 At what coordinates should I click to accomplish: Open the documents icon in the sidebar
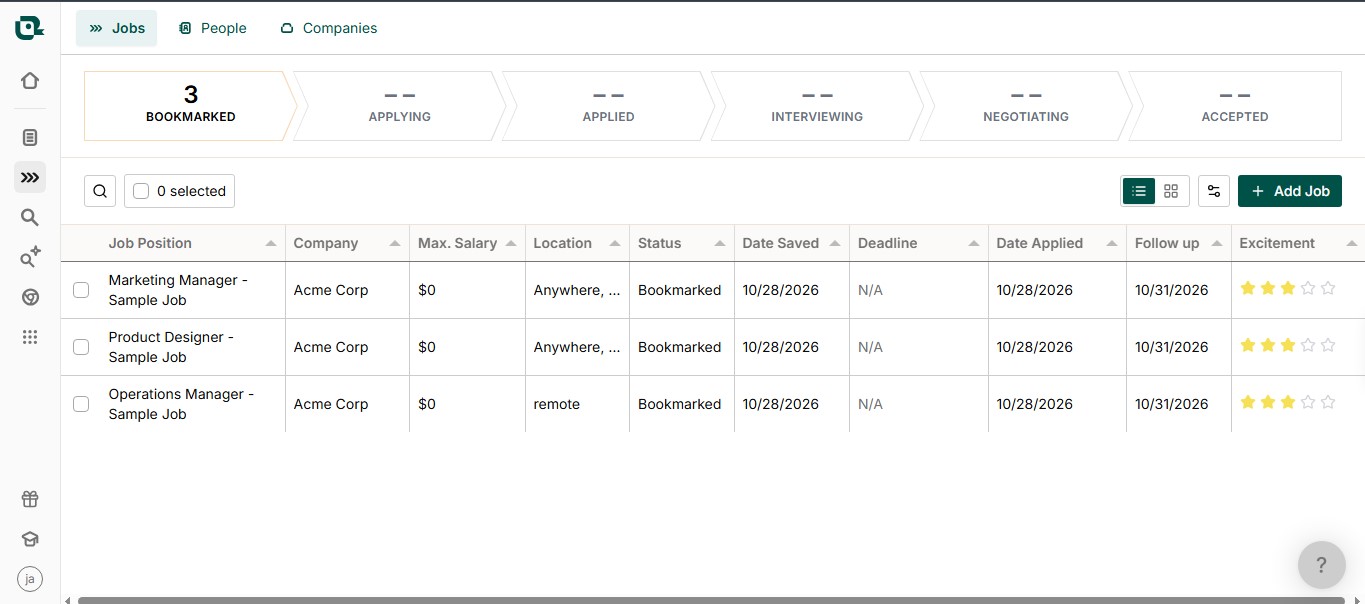[x=30, y=137]
